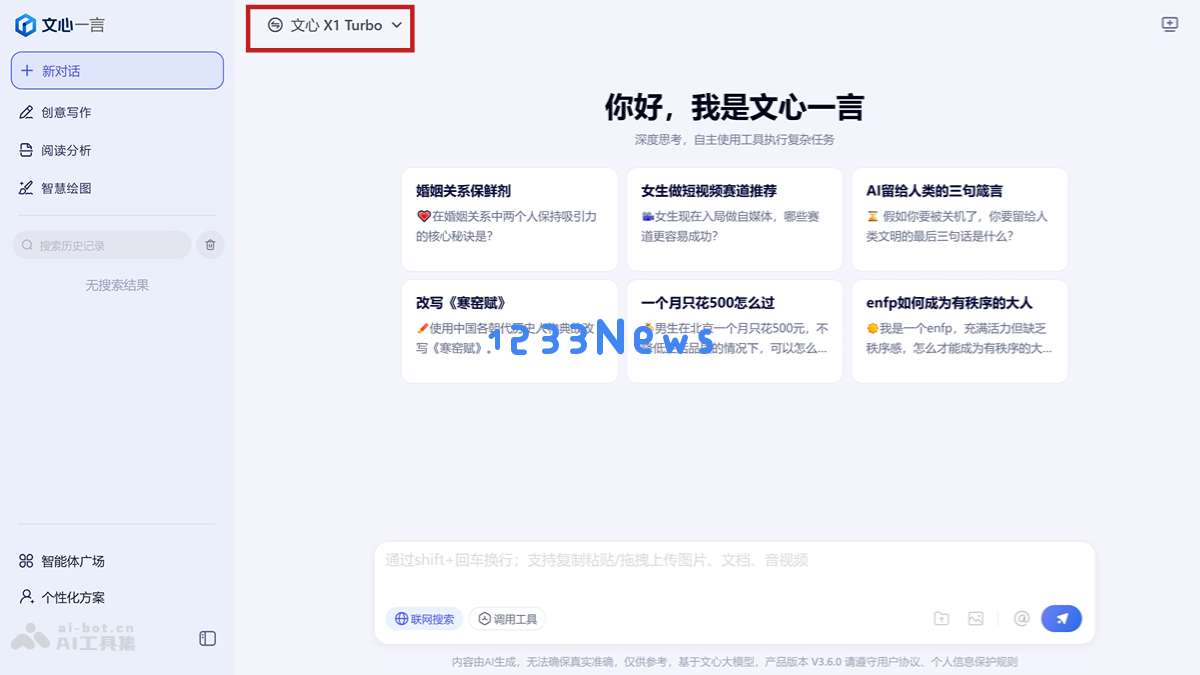Click the trash icon to delete history

click(x=210, y=245)
